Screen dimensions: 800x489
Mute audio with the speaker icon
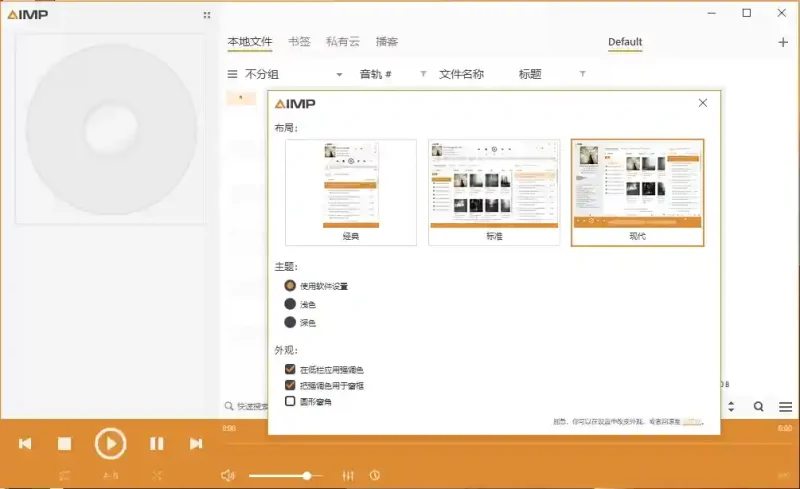[228, 476]
